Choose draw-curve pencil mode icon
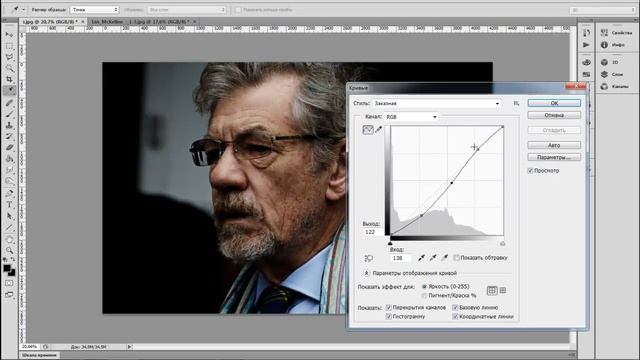 pyautogui.click(x=379, y=130)
